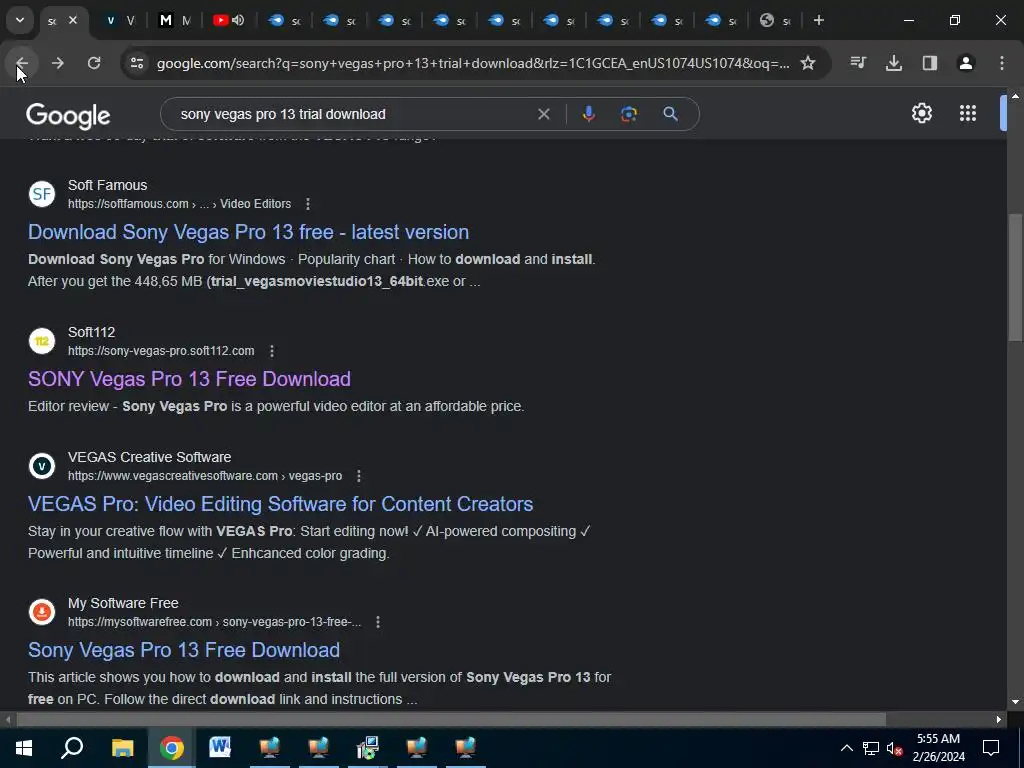The width and height of the screenshot is (1024, 768).
Task: Open Chrome three-dot menu
Action: tap(1002, 63)
